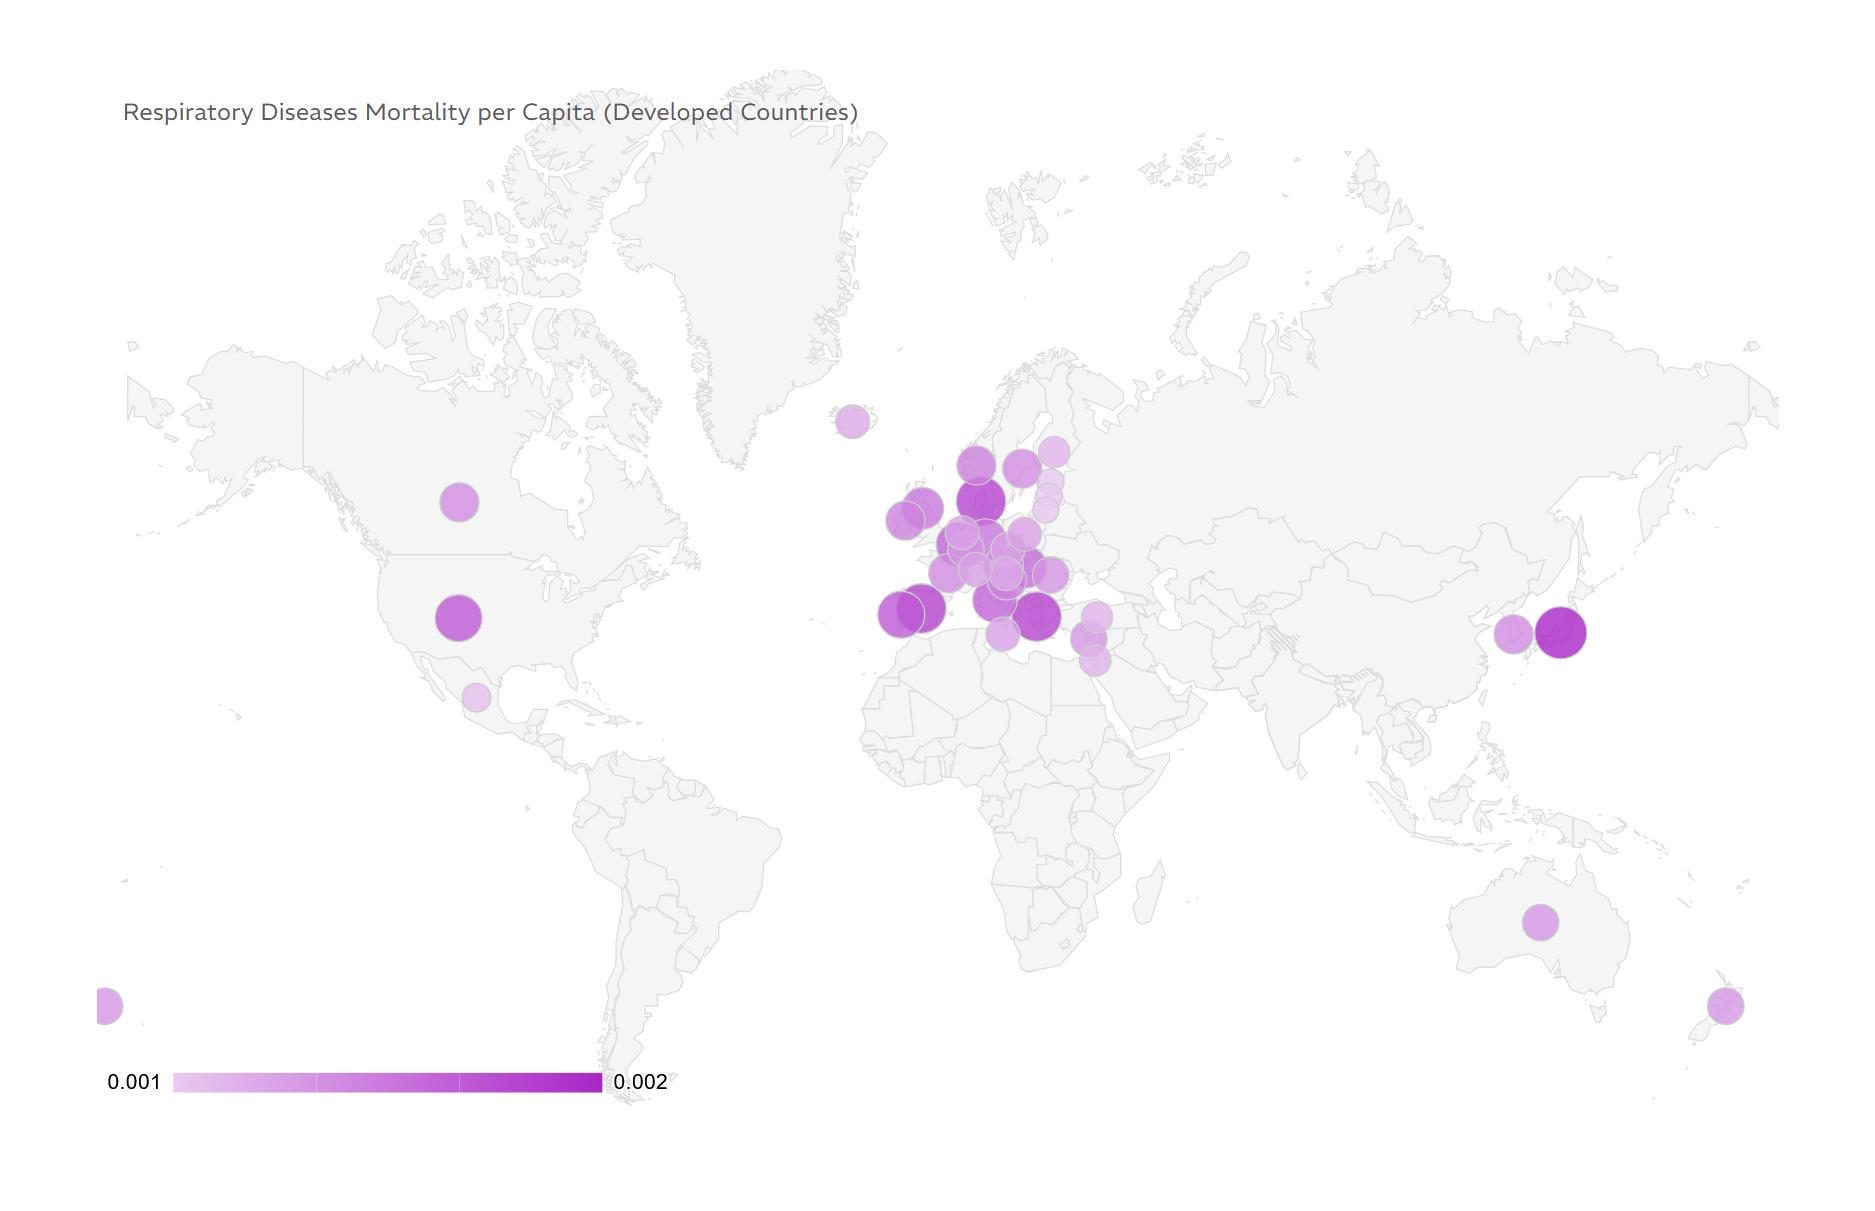Click the bubble in central Australia

1540,922
